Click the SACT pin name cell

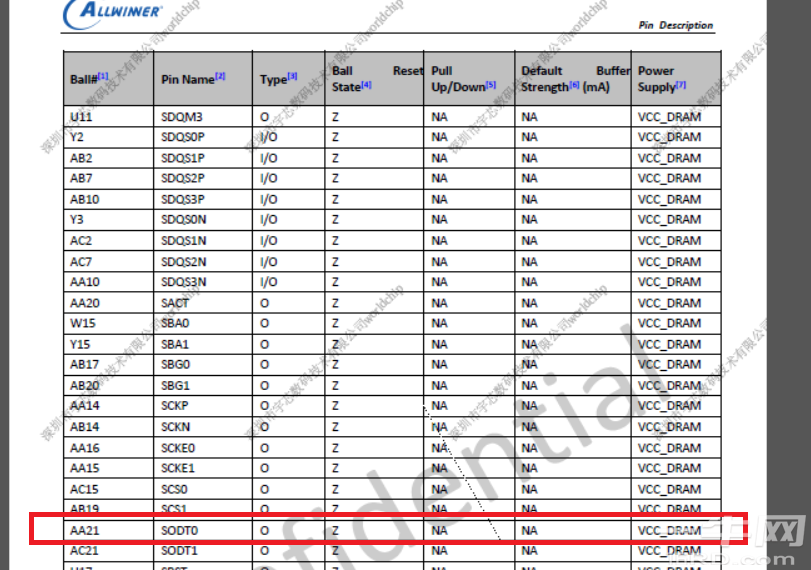[174, 303]
